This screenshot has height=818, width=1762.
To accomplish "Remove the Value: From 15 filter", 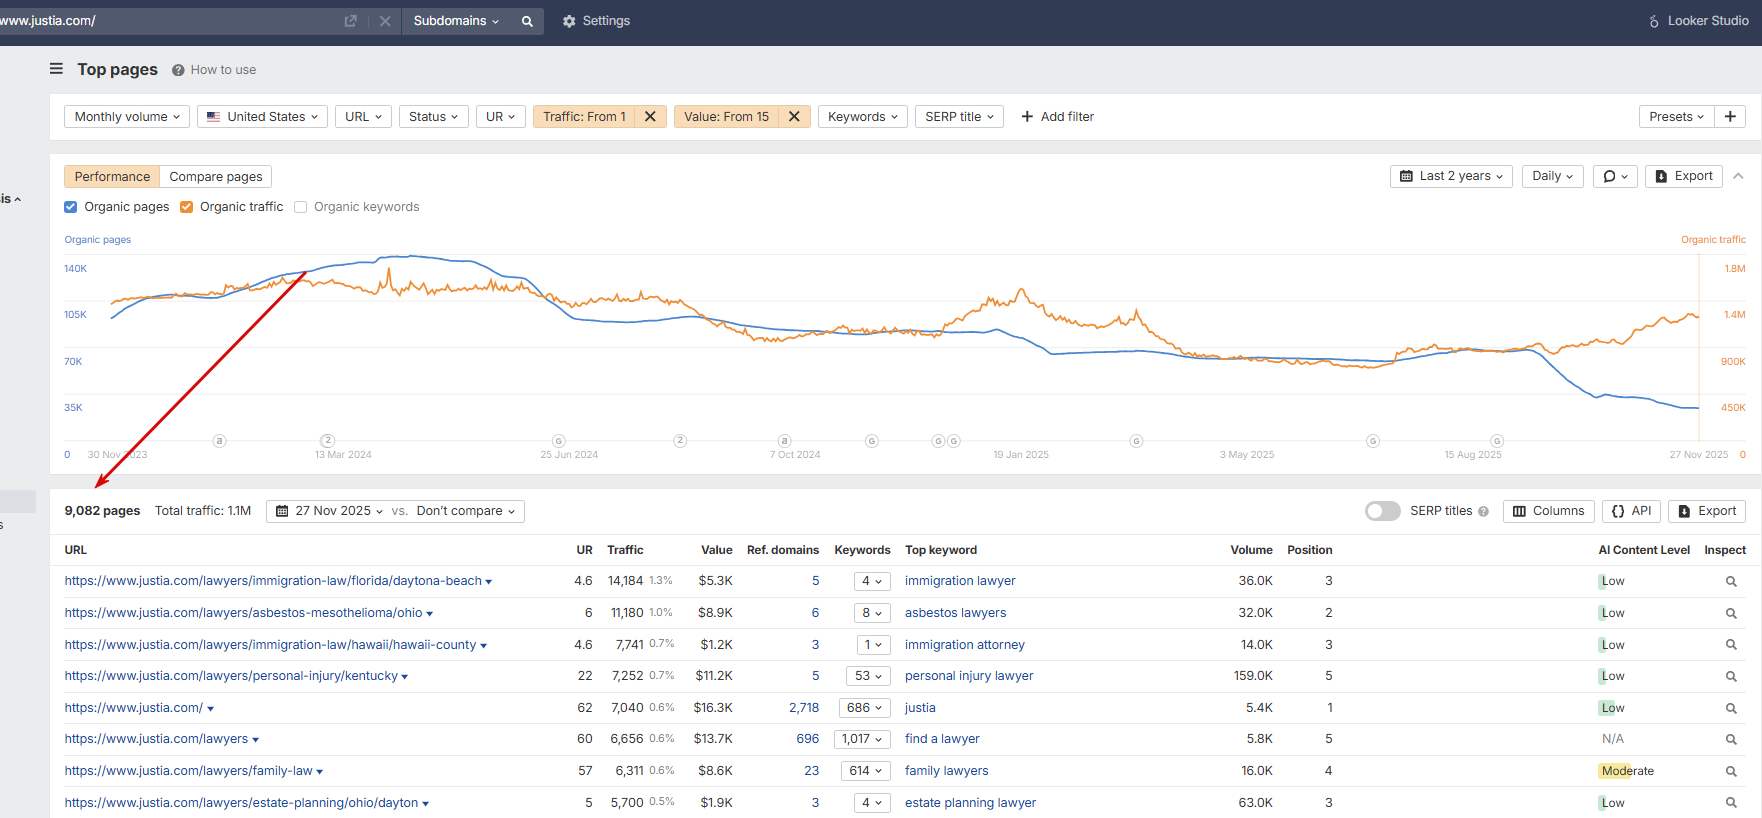I will [x=794, y=117].
